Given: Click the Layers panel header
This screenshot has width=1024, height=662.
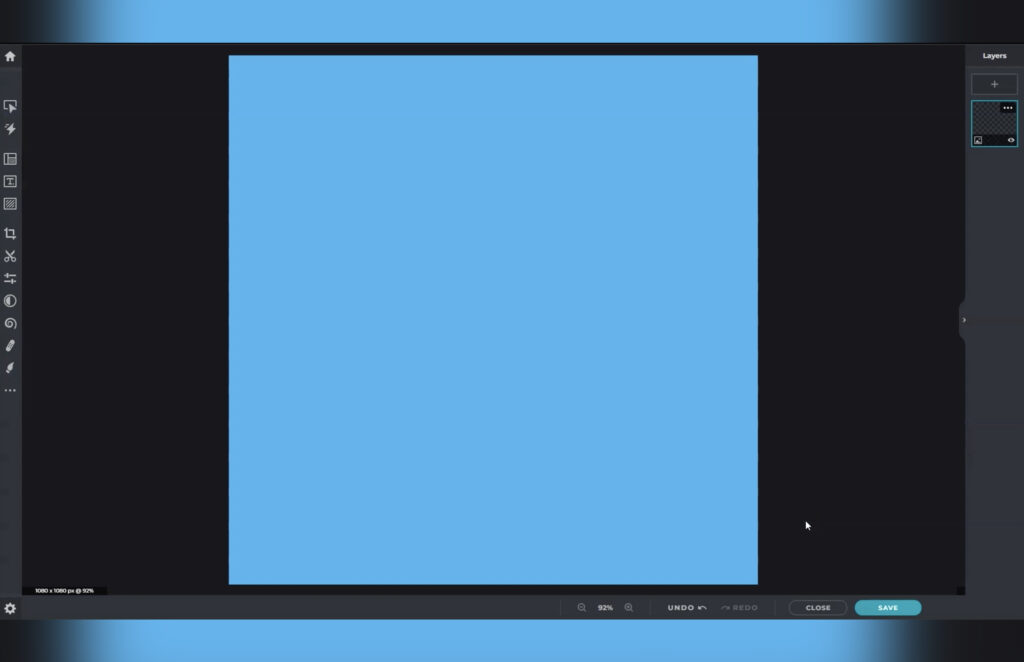Looking at the screenshot, I should [993, 56].
